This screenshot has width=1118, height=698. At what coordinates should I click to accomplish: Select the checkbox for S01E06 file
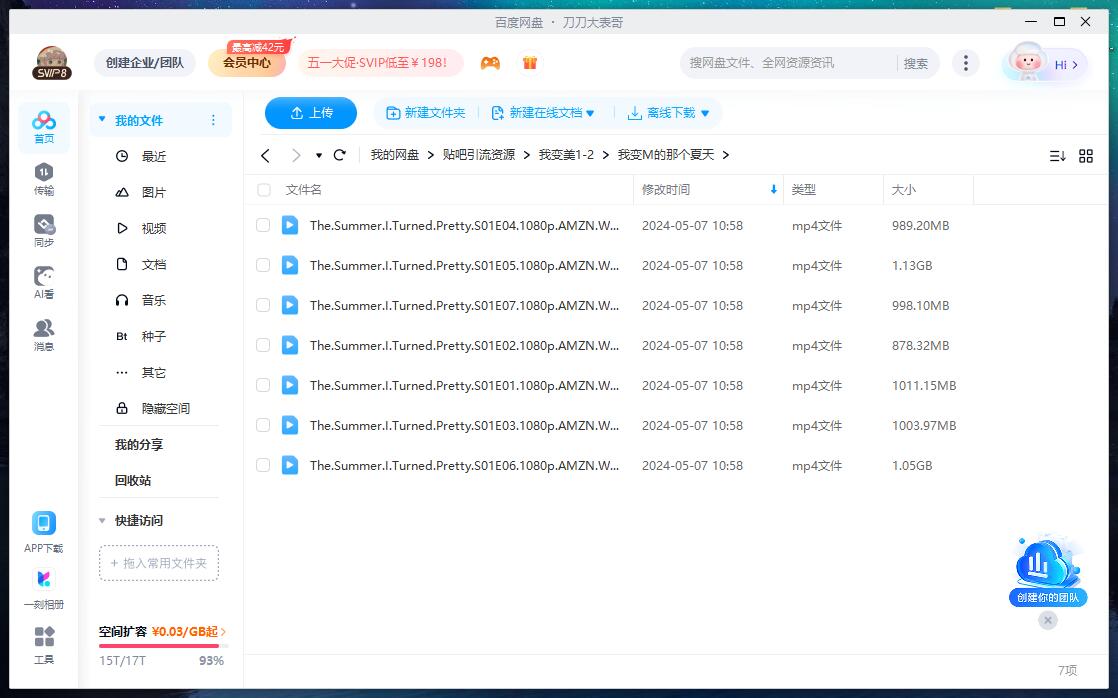pyautogui.click(x=263, y=466)
